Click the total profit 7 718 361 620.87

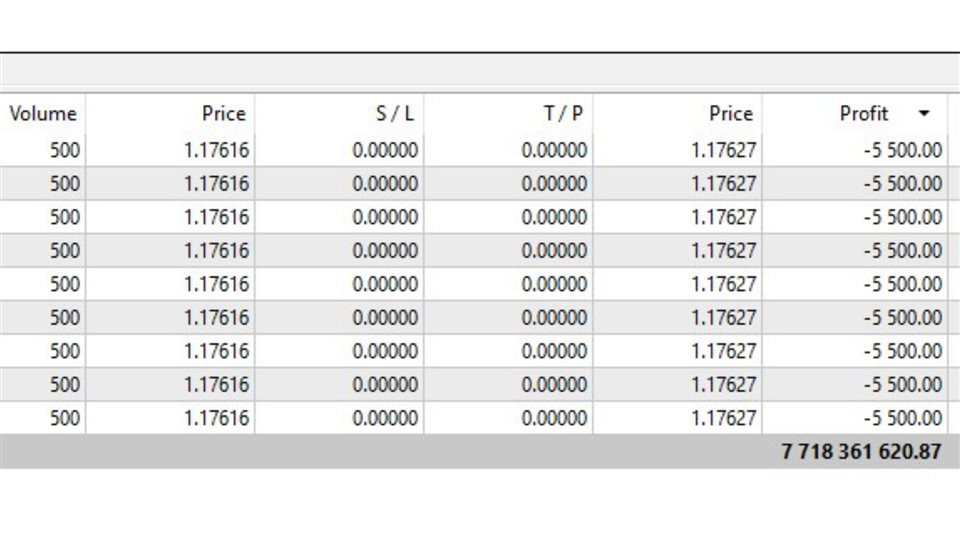click(x=861, y=452)
